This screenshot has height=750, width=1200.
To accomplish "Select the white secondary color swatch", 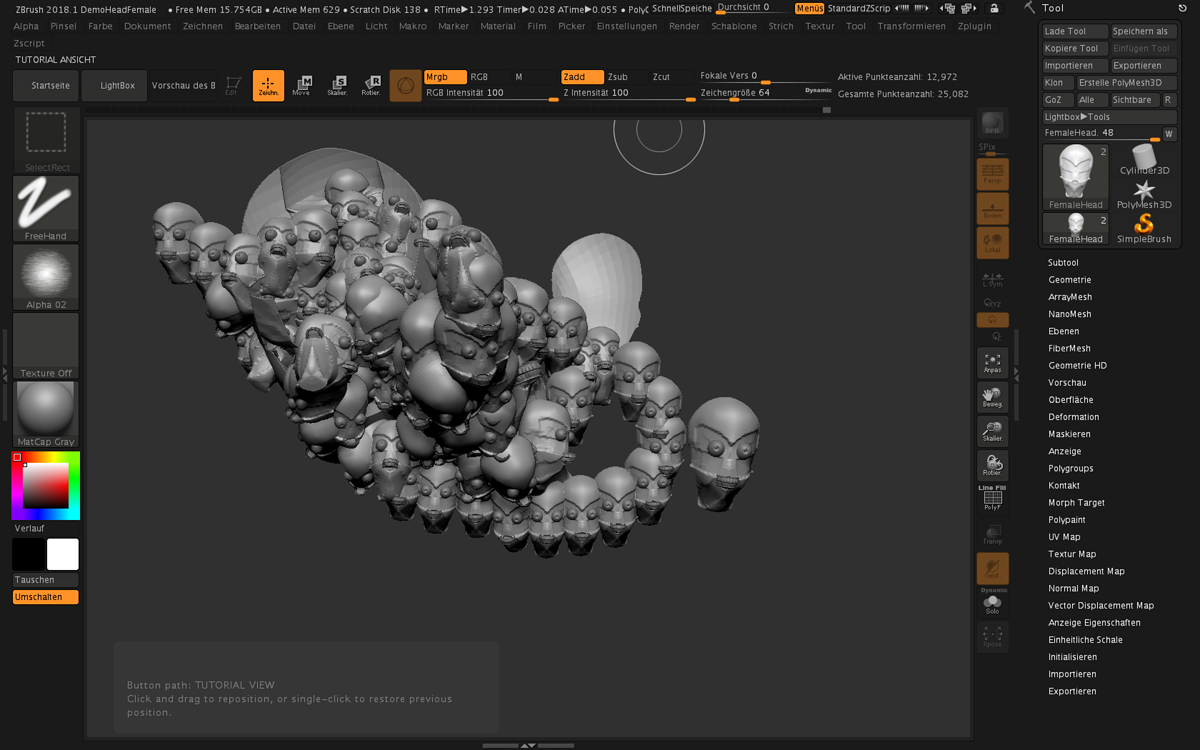I will tap(63, 554).
